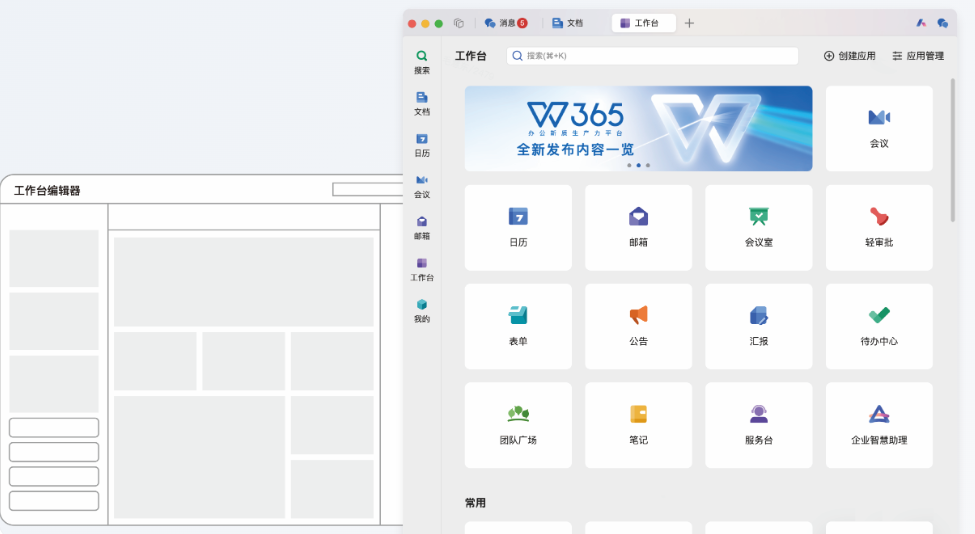
Task: Select 工作台 in the left sidebar
Action: pyautogui.click(x=422, y=270)
